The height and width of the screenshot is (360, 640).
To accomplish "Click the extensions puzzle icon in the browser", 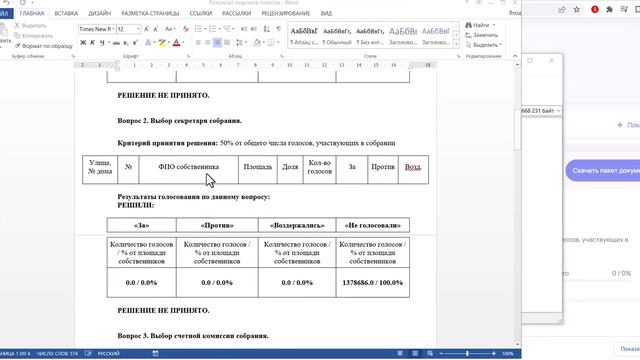I will coord(609,9).
